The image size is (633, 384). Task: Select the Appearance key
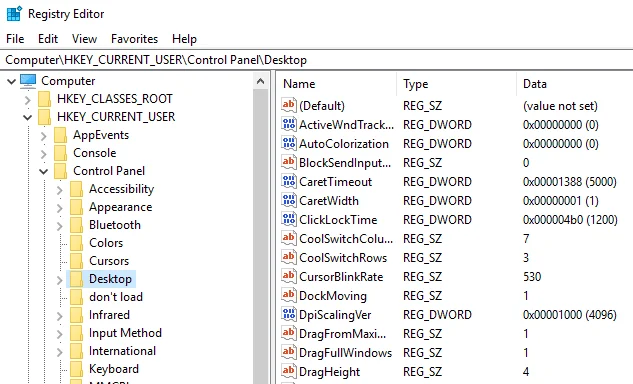[x=121, y=207]
